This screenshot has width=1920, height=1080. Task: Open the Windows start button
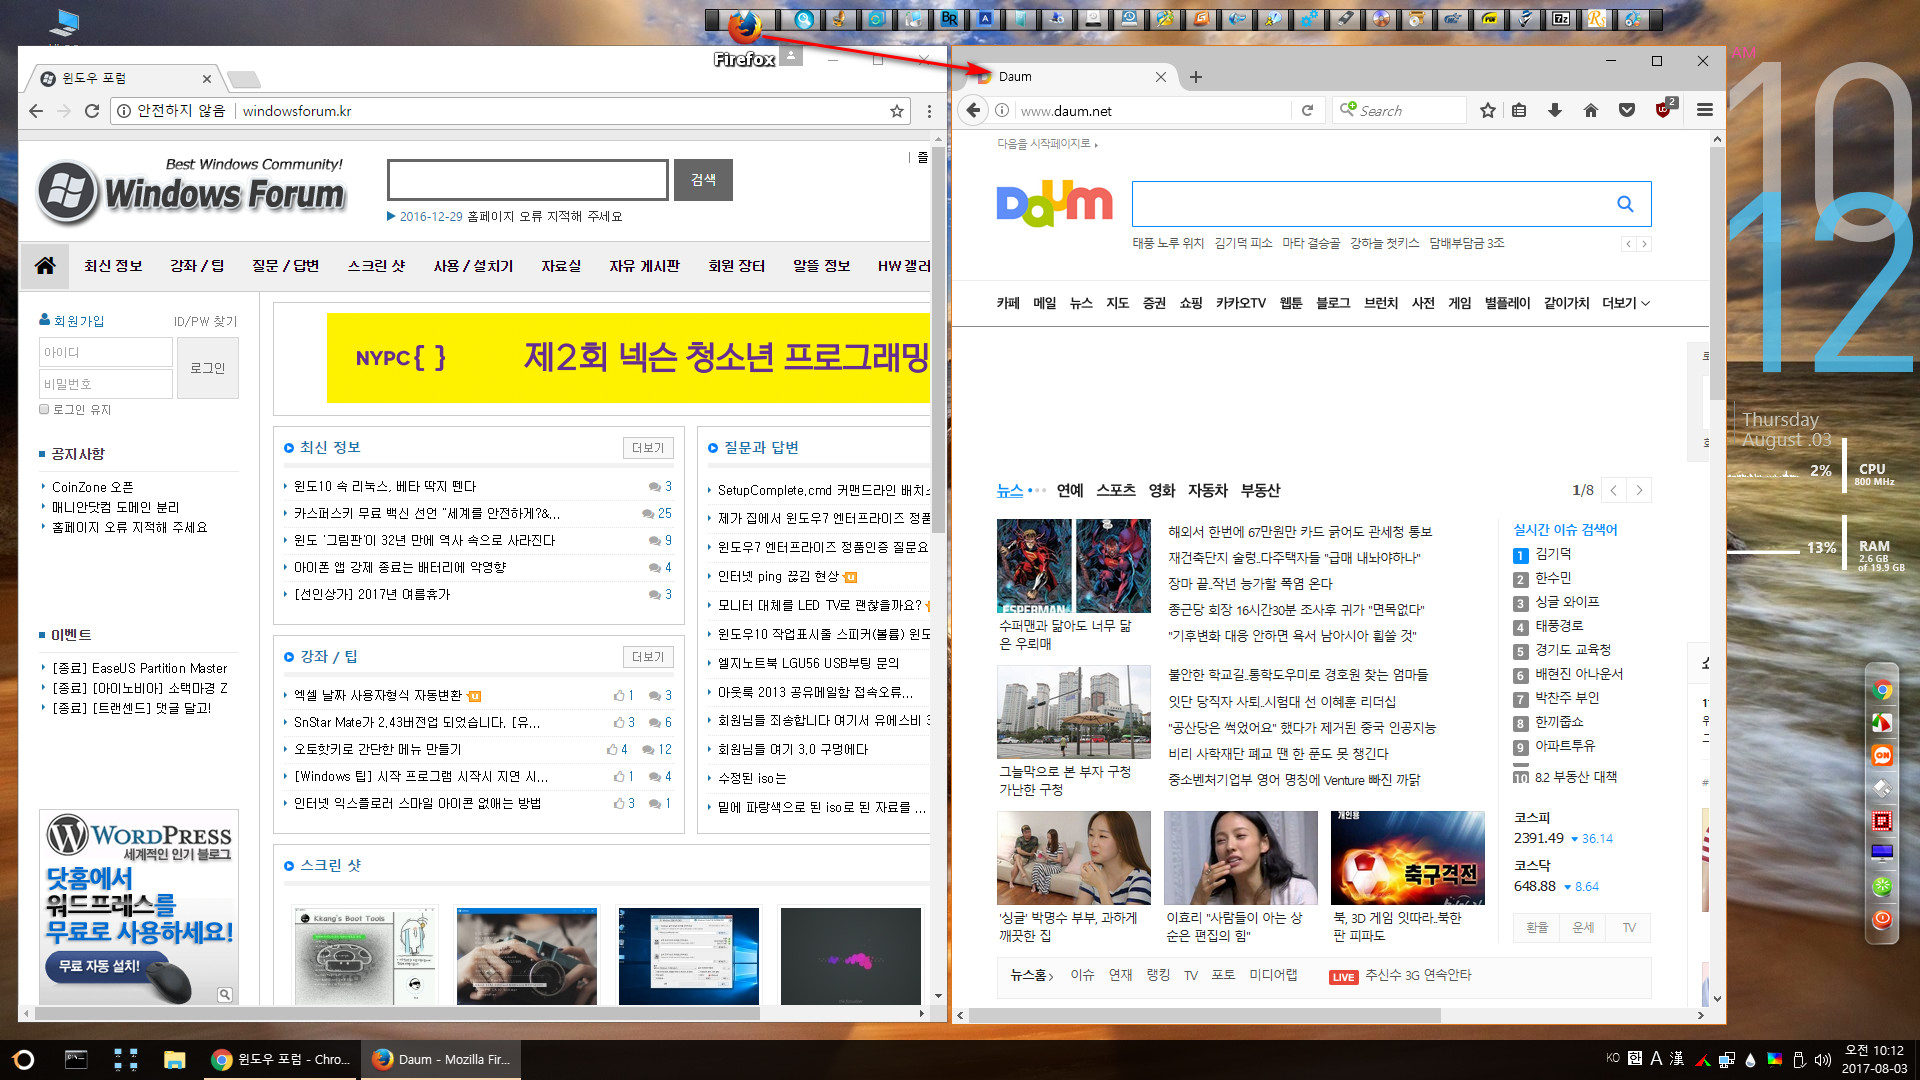[24, 1060]
